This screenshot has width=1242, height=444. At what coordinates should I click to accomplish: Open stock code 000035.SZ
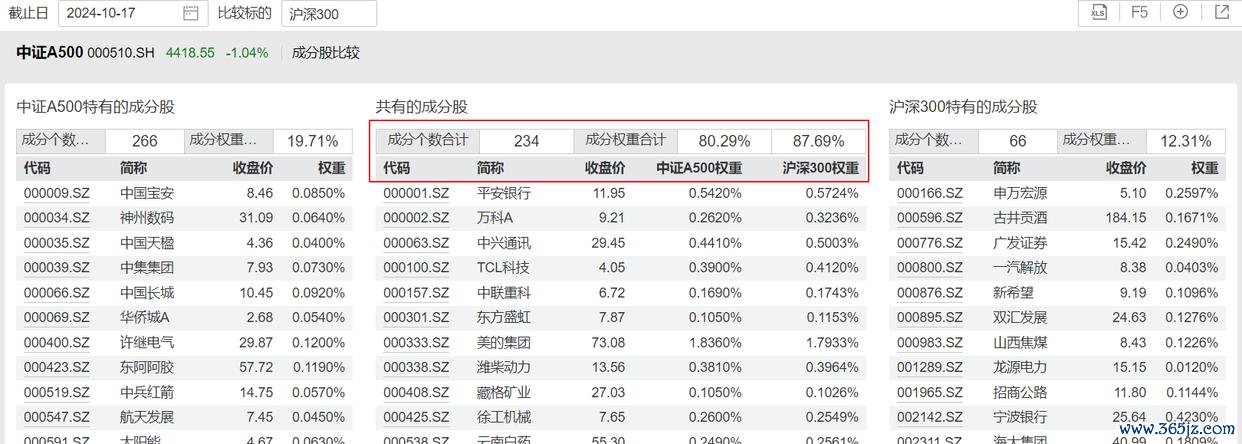(x=57, y=243)
